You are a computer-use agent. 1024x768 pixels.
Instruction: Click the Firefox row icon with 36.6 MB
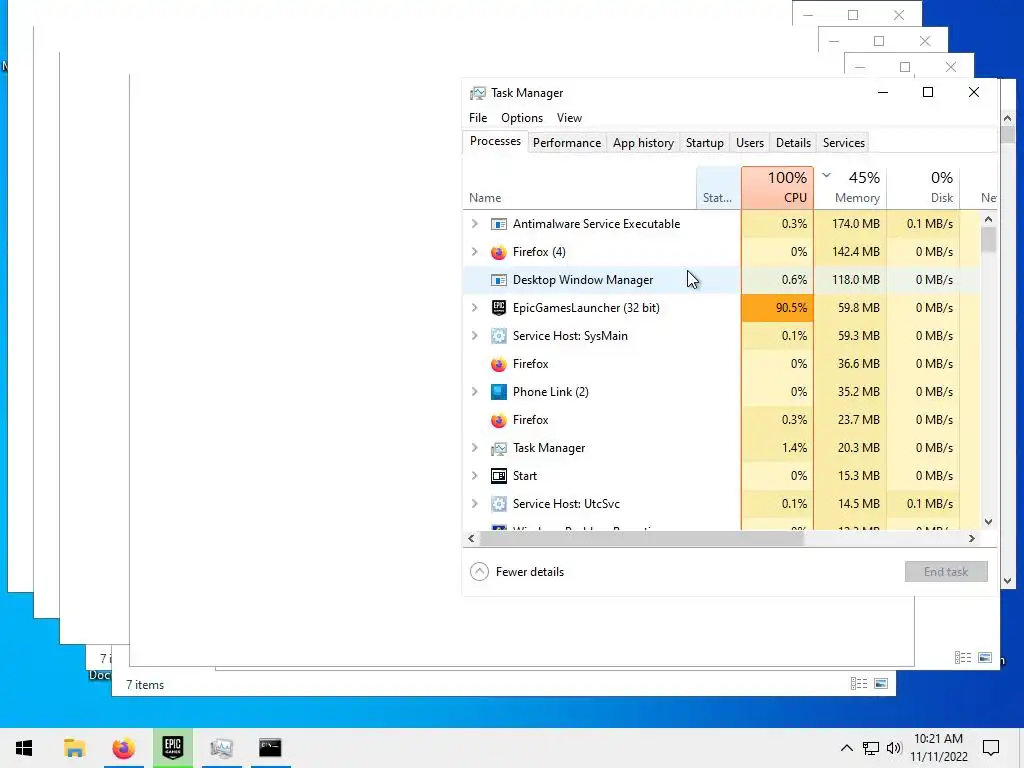[498, 364]
